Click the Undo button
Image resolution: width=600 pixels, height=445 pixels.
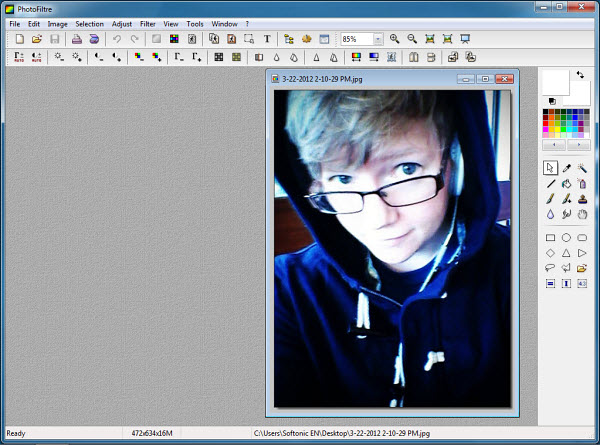pyautogui.click(x=116, y=39)
